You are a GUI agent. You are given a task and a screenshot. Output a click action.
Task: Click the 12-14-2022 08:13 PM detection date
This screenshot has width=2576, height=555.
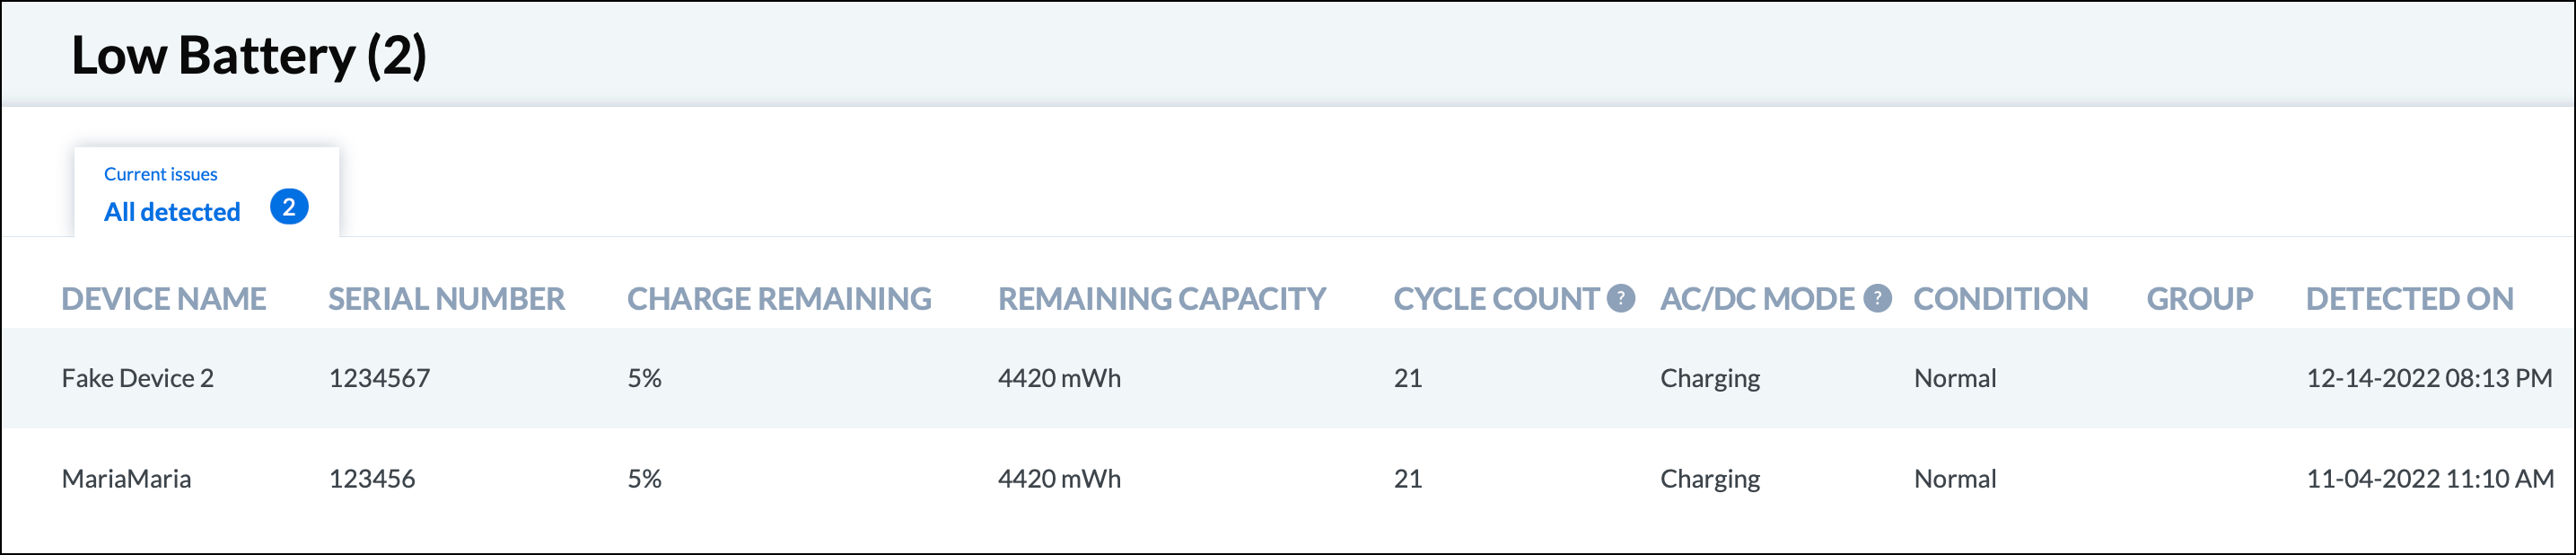2429,378
